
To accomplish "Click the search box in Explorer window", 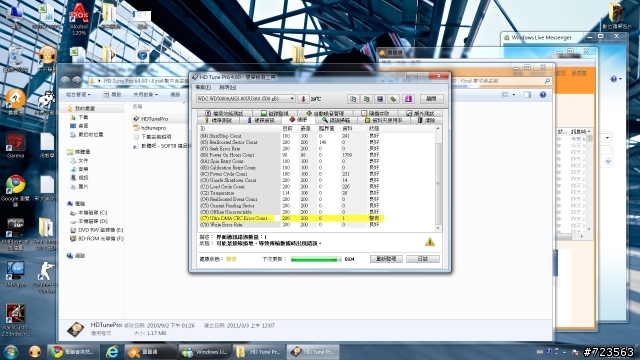I will coord(502,81).
